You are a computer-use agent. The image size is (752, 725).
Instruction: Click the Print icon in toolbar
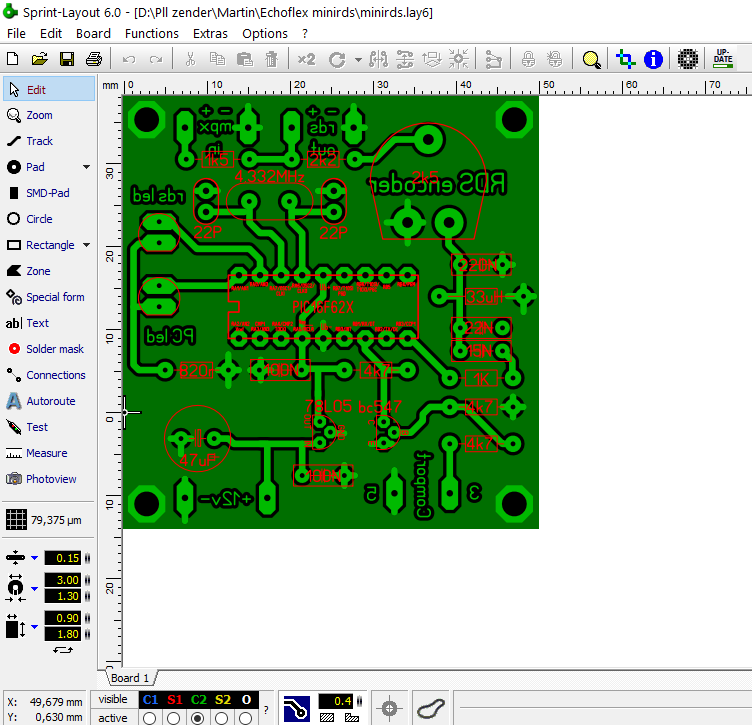pyautogui.click(x=94, y=60)
